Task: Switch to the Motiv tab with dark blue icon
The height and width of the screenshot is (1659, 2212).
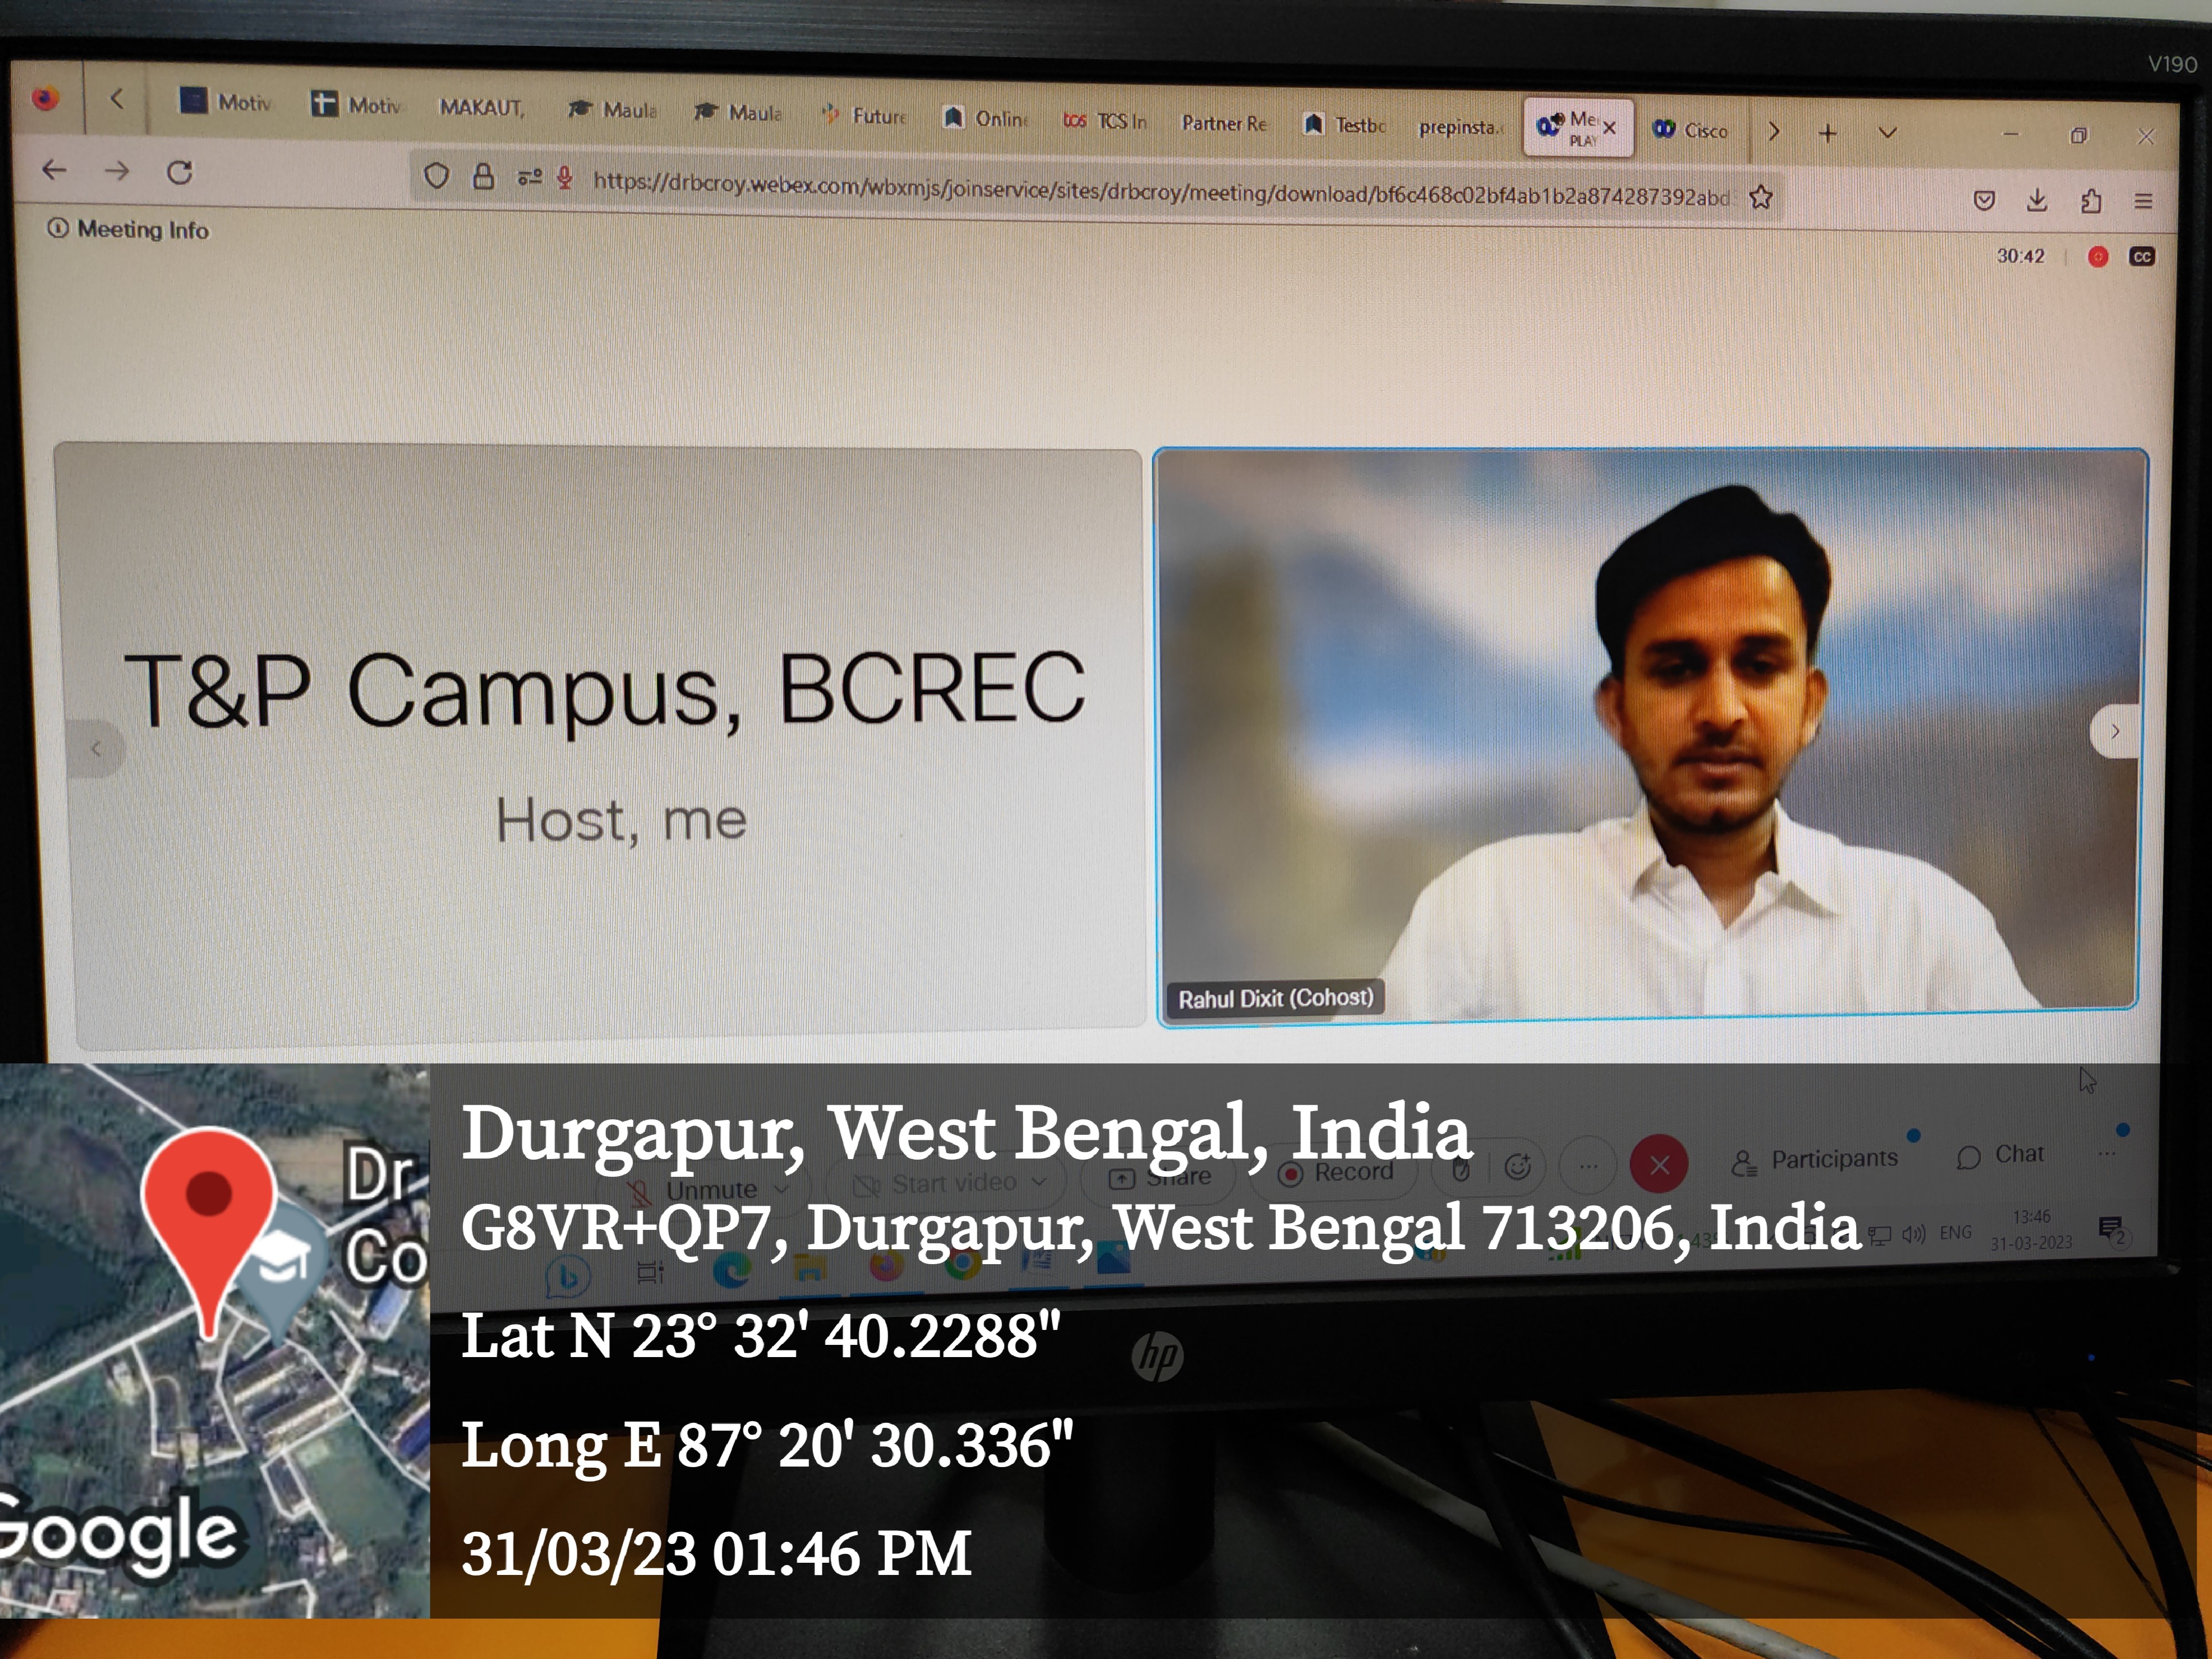Action: pyautogui.click(x=225, y=102)
